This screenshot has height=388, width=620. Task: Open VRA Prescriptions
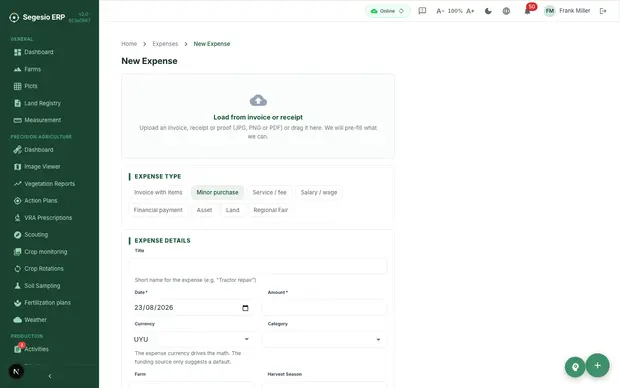[49, 218]
